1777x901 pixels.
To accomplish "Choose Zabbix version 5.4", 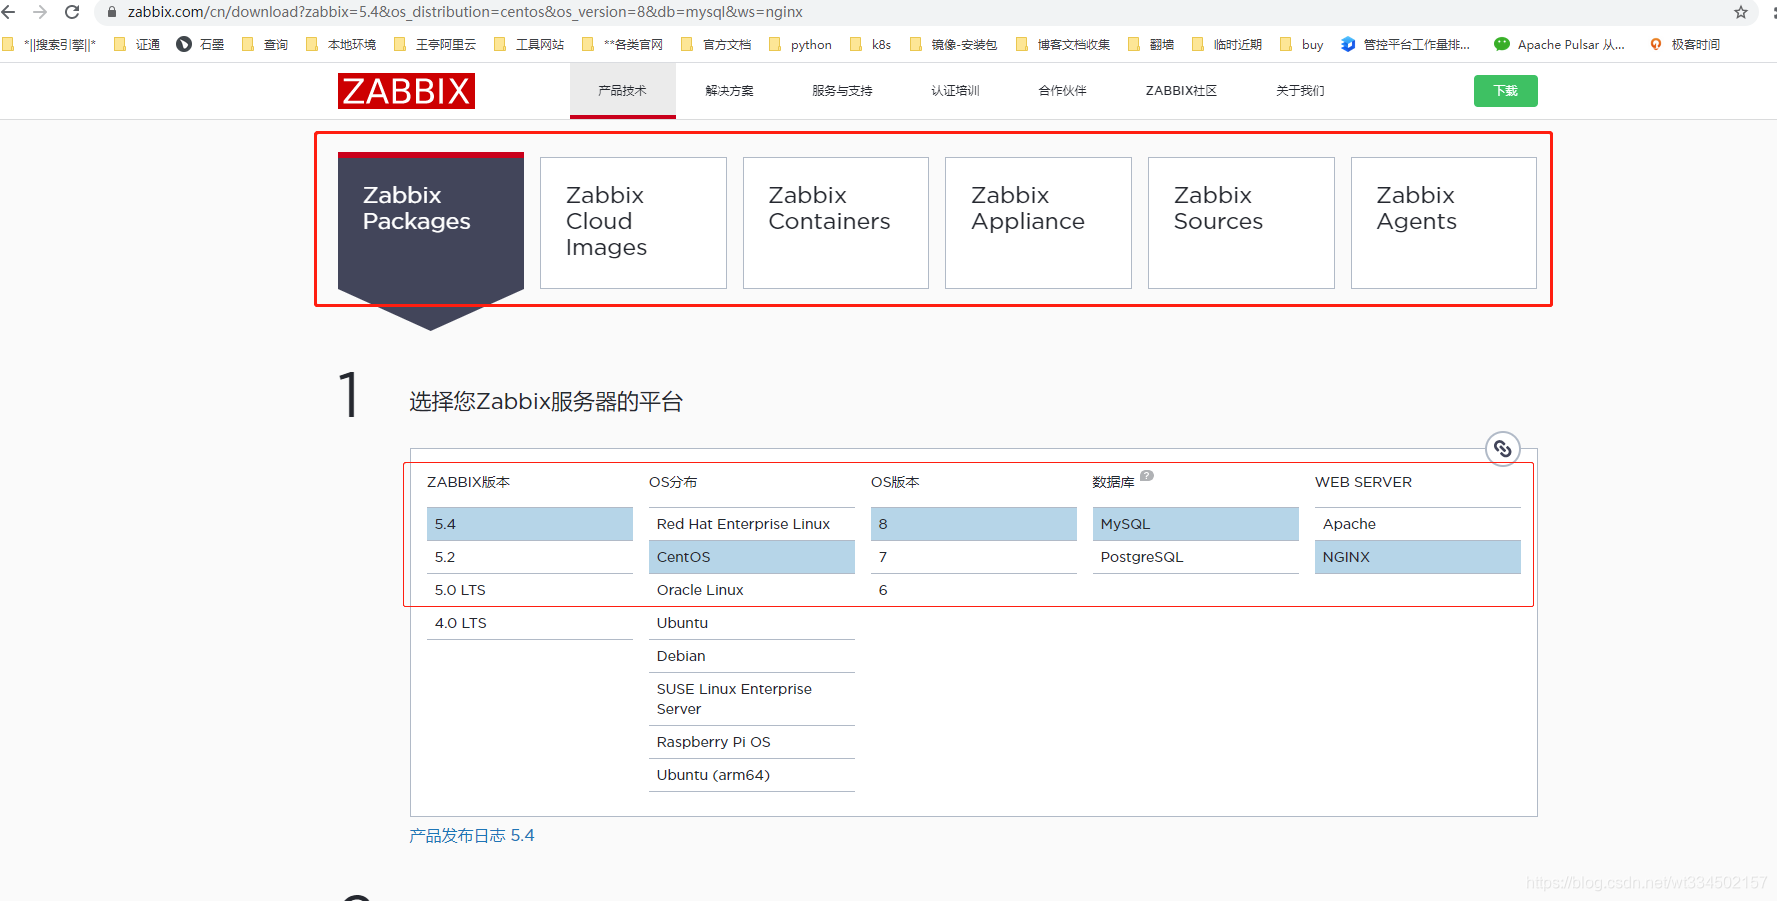I will pos(530,524).
